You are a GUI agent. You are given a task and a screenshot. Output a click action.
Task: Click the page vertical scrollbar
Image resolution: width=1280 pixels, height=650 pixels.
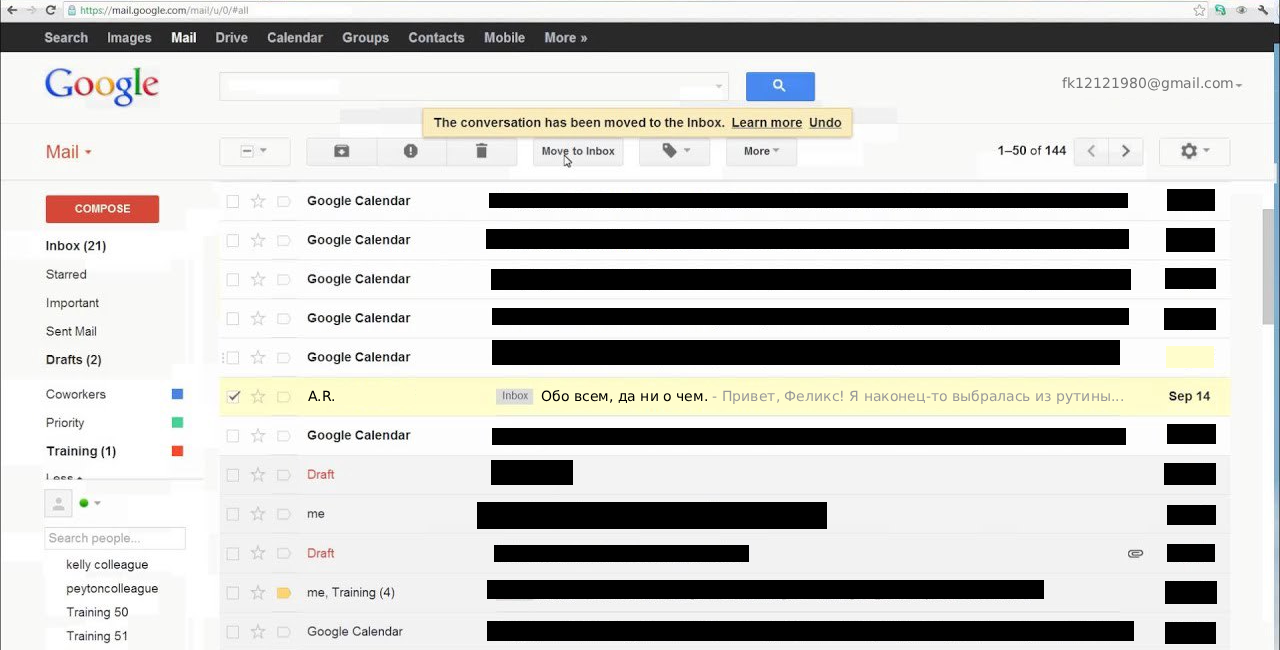pyautogui.click(x=1269, y=268)
